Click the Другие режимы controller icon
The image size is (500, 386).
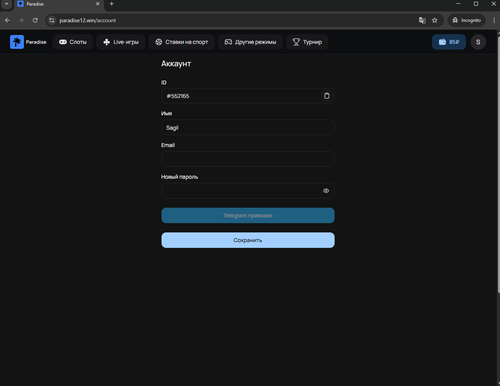click(x=228, y=42)
